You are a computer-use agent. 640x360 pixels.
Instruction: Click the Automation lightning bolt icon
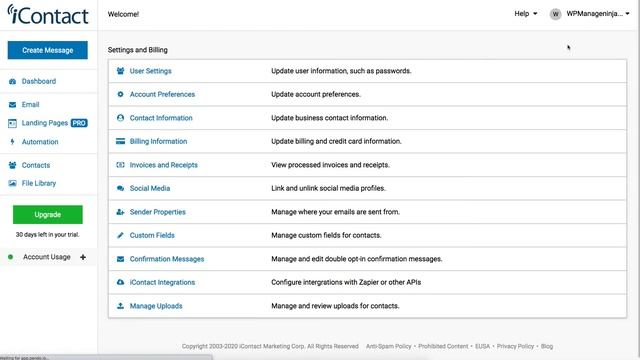tap(12, 142)
